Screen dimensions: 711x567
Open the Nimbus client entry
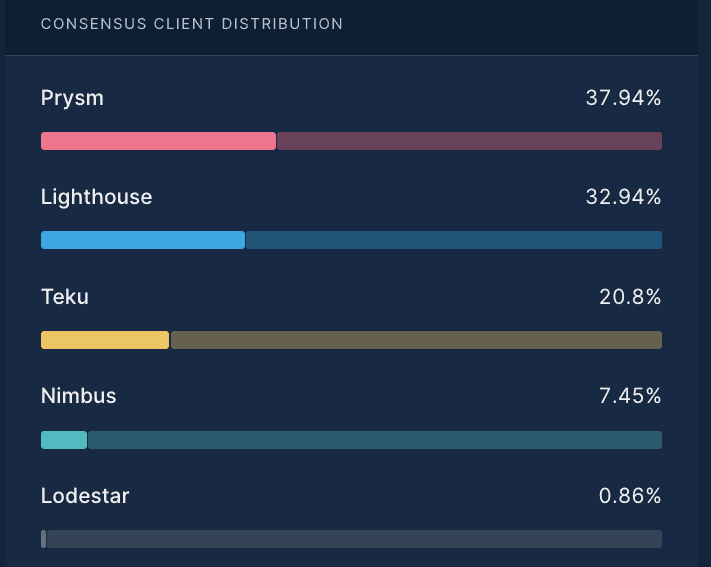pyautogui.click(x=78, y=396)
